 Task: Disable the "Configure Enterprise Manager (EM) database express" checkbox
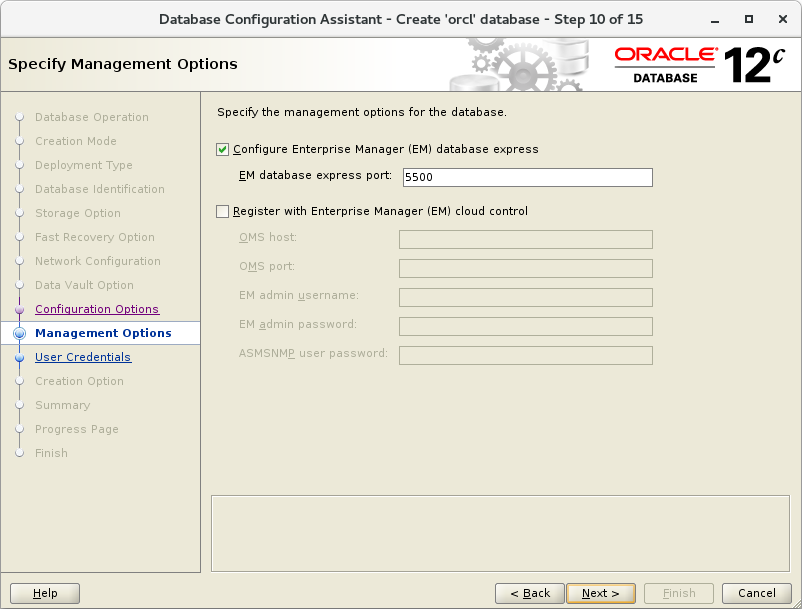coord(222,150)
